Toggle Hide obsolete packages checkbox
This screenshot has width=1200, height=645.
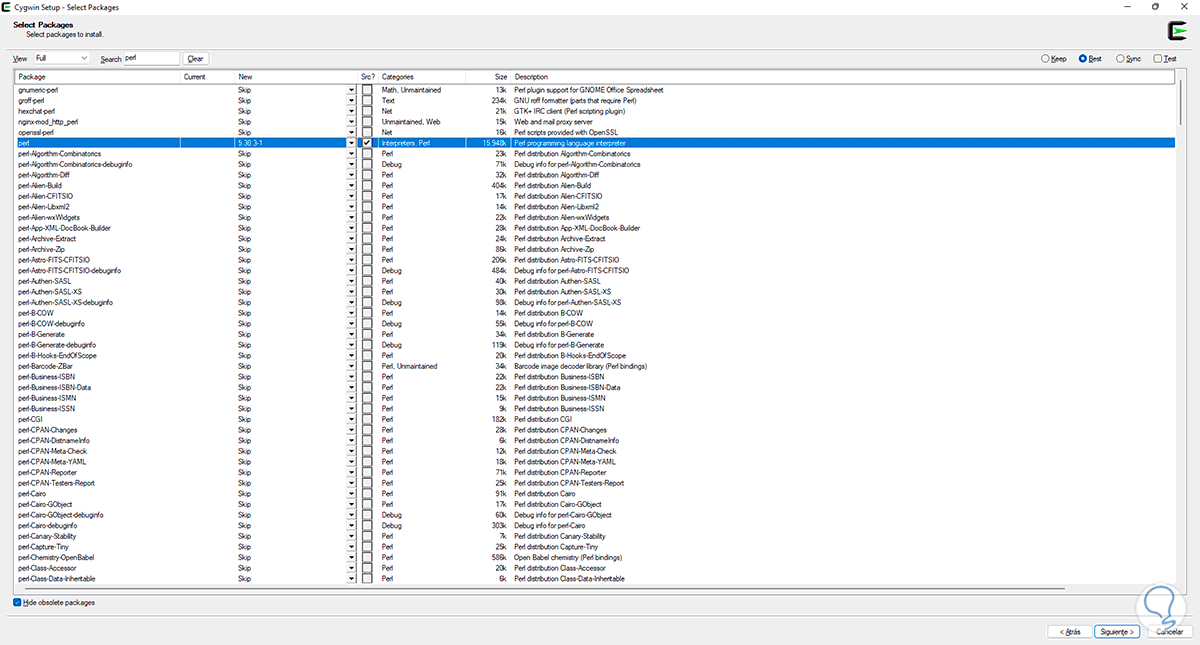(x=54, y=602)
